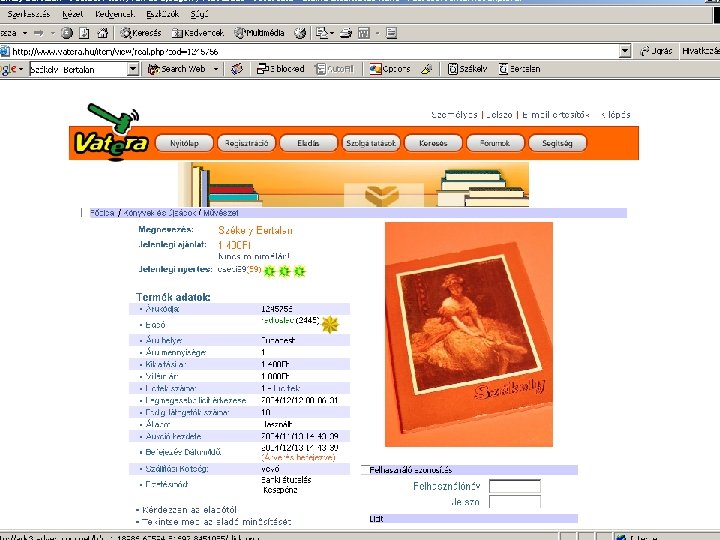Open the Súgó menu
The height and width of the screenshot is (540, 720).
click(x=199, y=14)
